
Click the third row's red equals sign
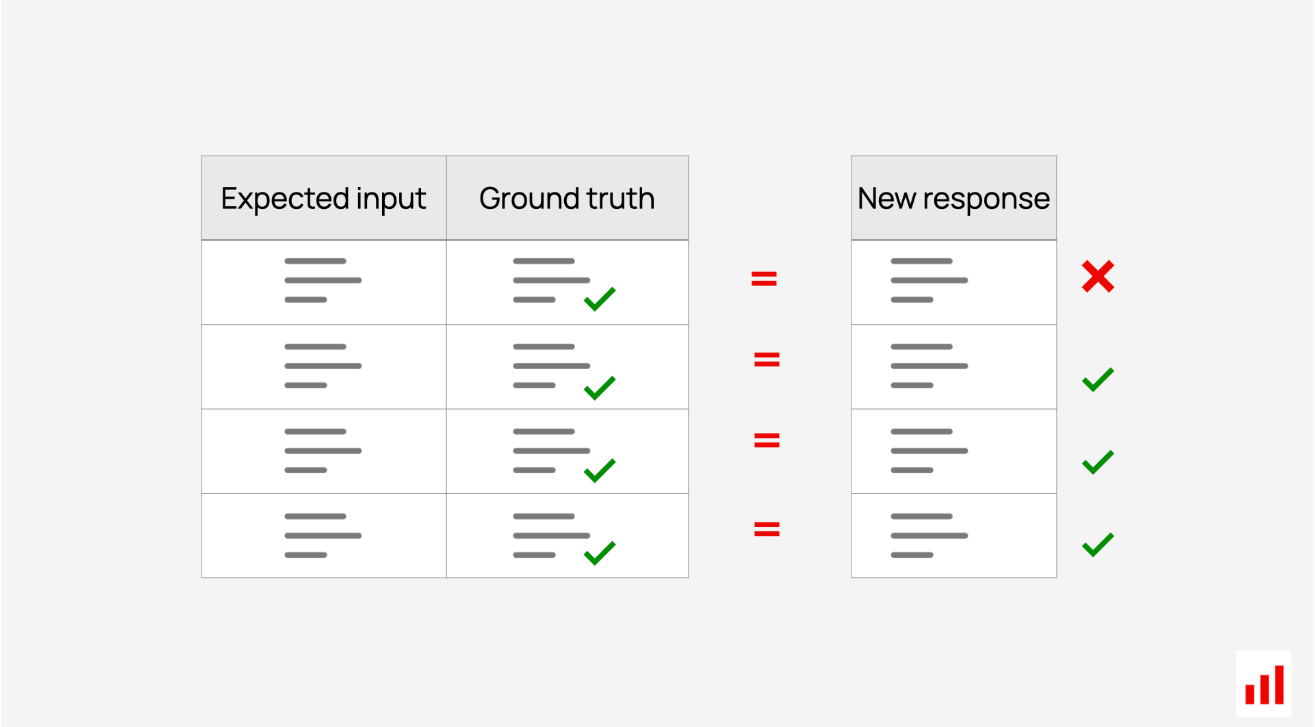(766, 441)
